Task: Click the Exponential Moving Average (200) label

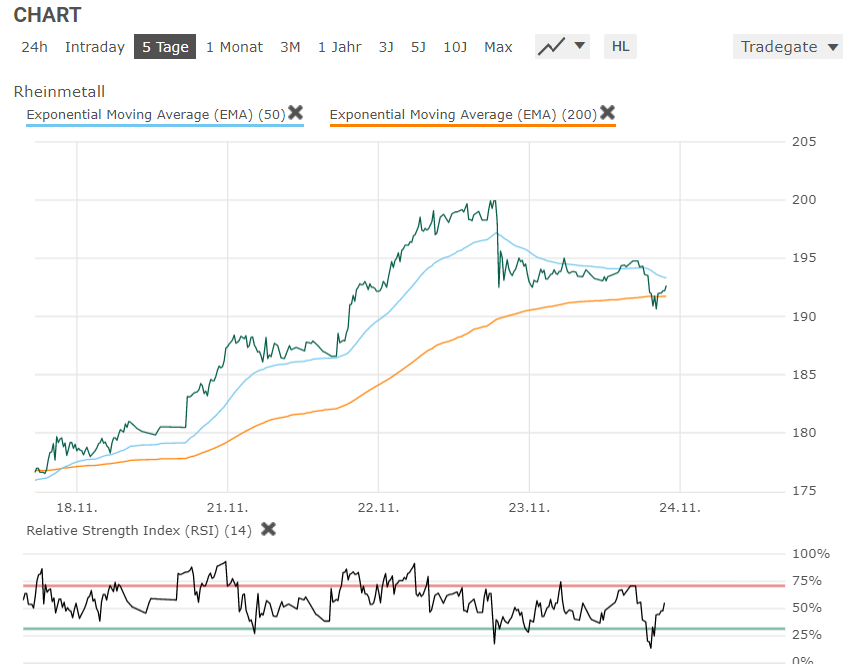Action: pos(462,114)
